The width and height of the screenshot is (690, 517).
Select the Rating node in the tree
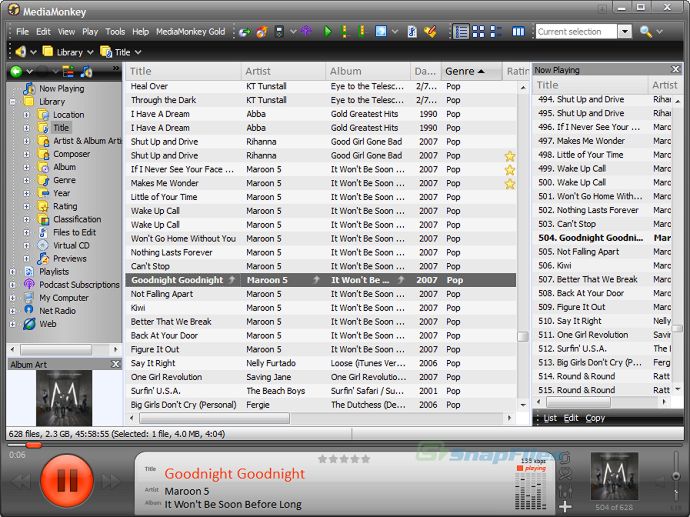(65, 206)
